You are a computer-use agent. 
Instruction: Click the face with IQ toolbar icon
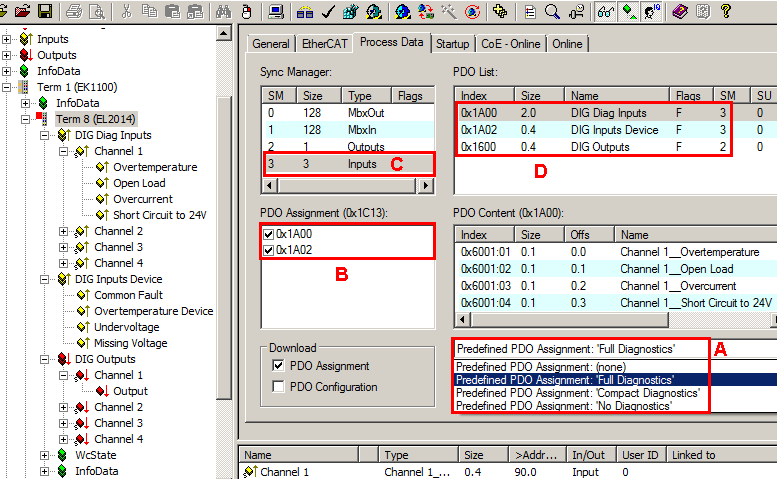tap(652, 11)
